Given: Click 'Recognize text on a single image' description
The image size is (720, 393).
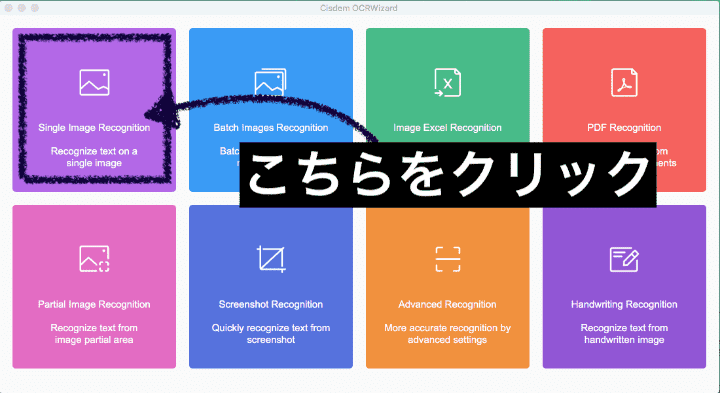Looking at the screenshot, I should 94,157.
